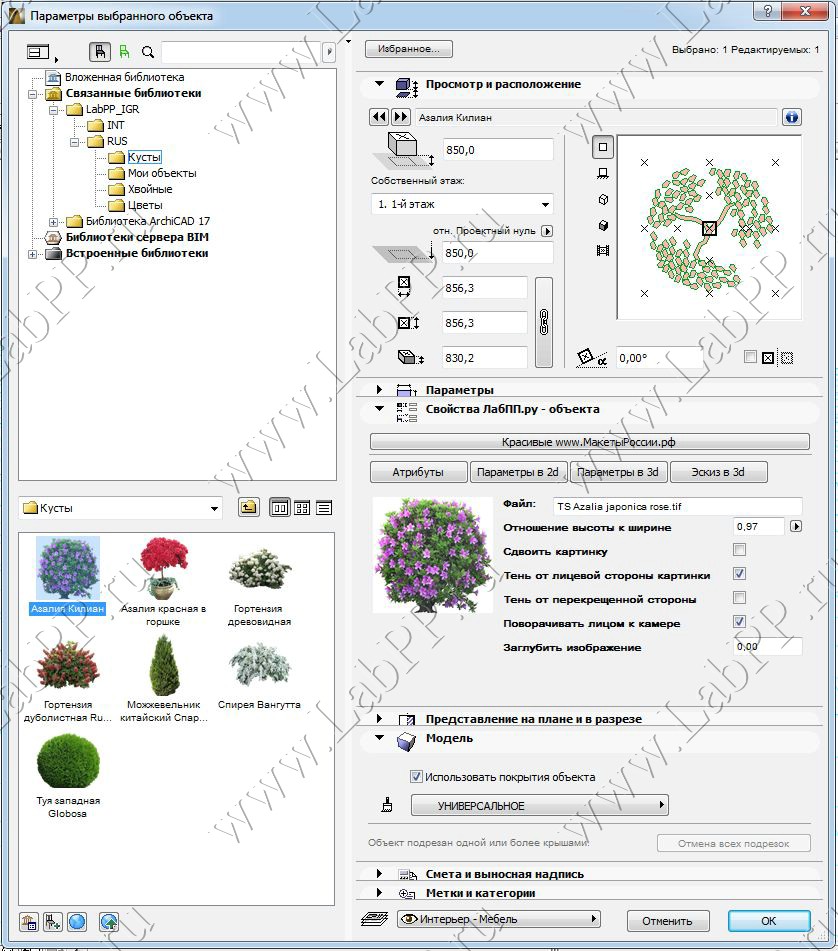Go to next object with double-right arrows

(x=400, y=116)
